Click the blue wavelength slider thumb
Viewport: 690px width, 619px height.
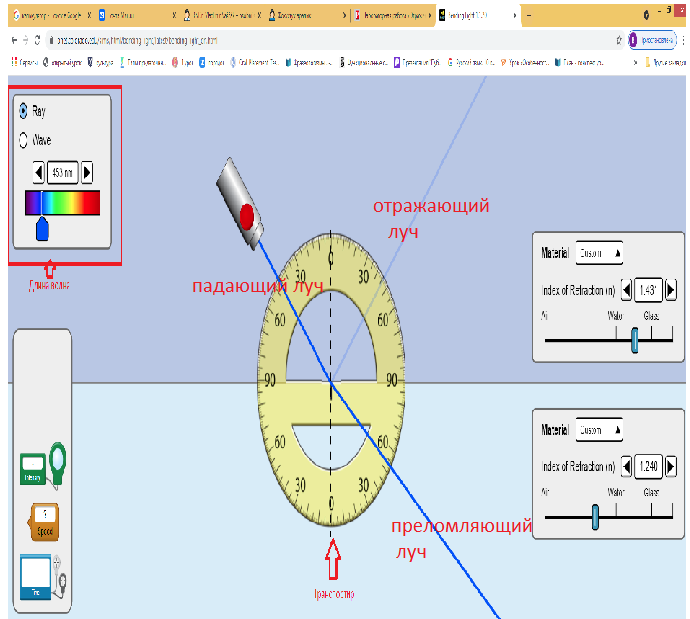(x=42, y=229)
